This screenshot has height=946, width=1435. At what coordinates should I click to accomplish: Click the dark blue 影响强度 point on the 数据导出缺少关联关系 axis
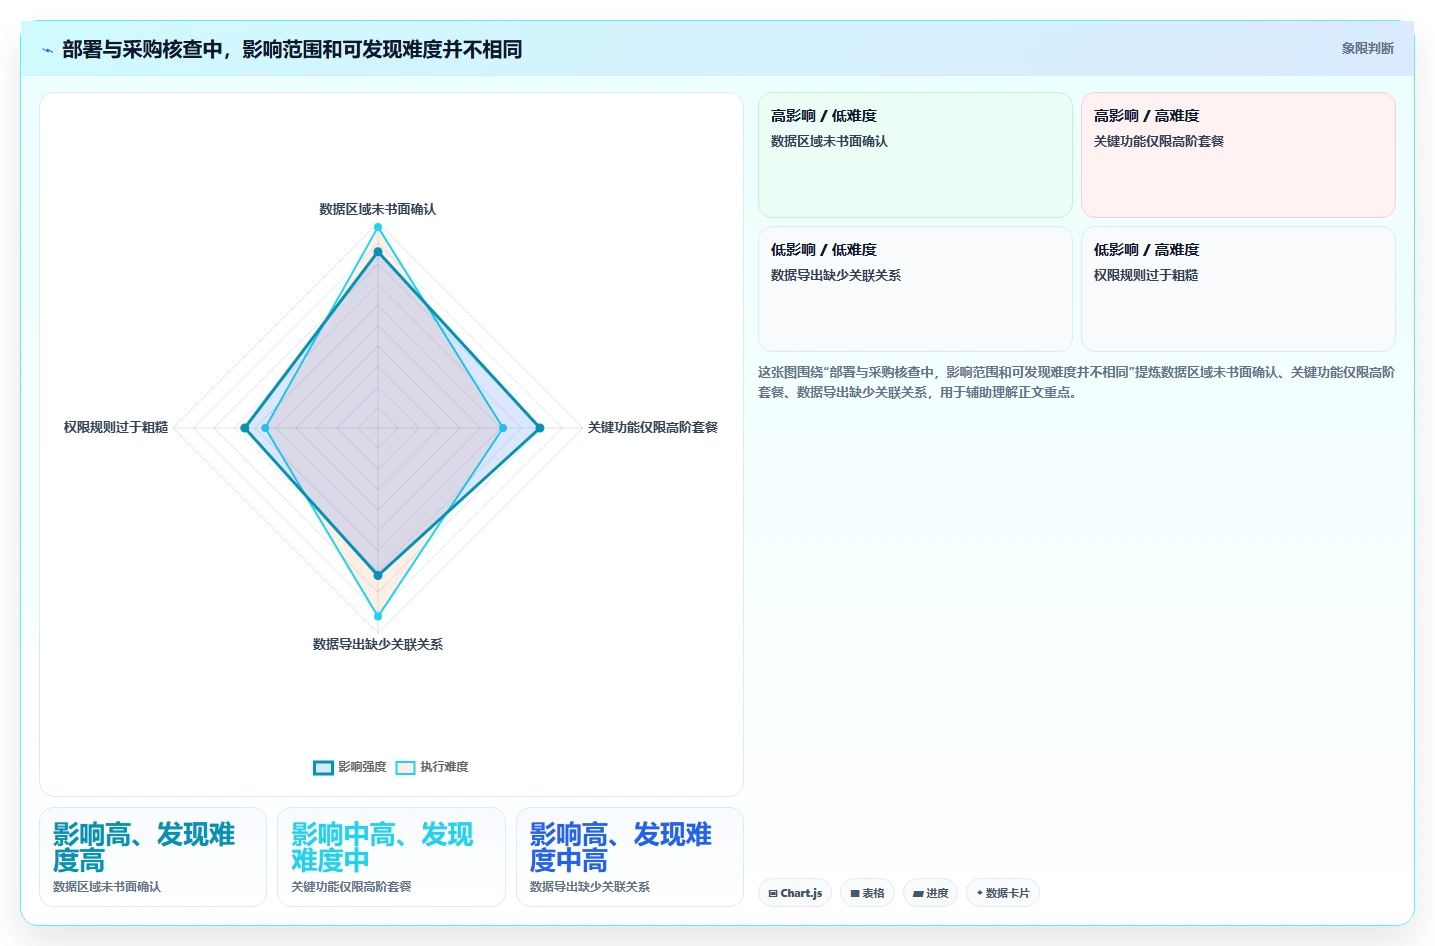coord(378,576)
